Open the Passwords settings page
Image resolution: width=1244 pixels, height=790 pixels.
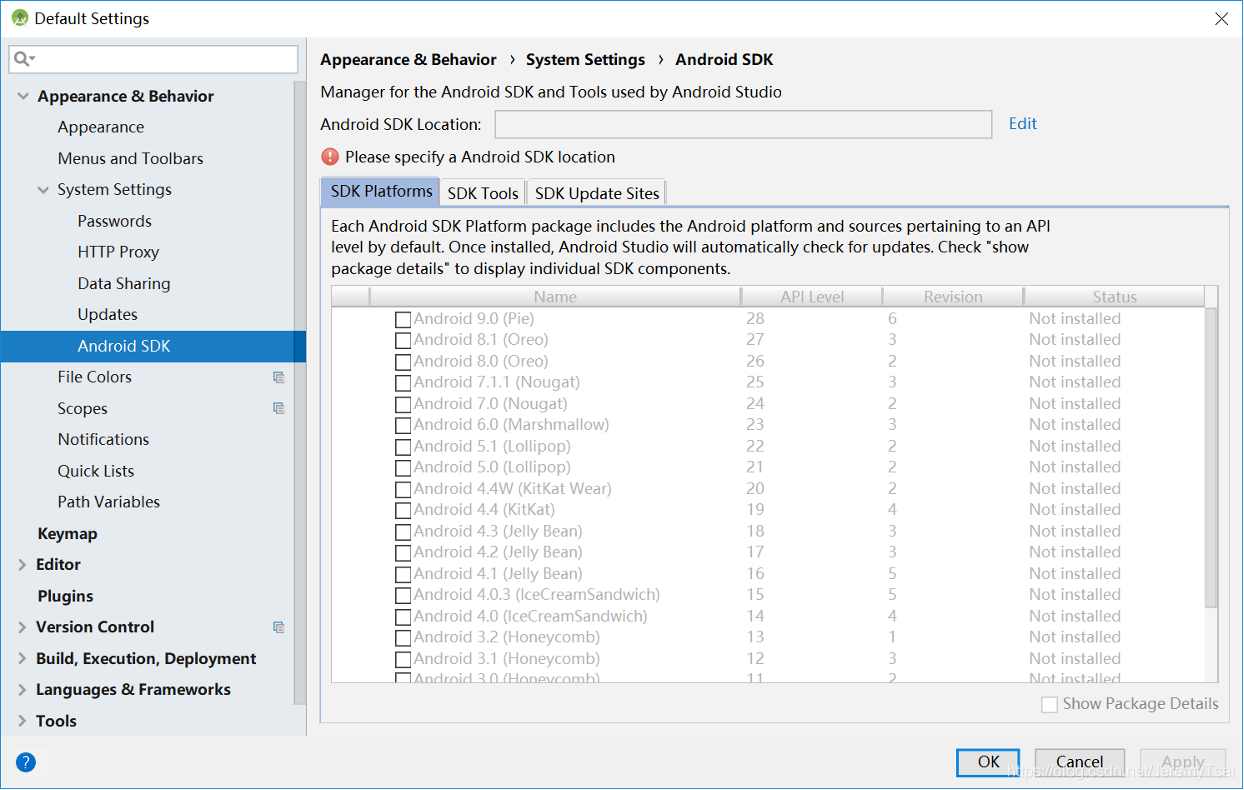coord(115,221)
